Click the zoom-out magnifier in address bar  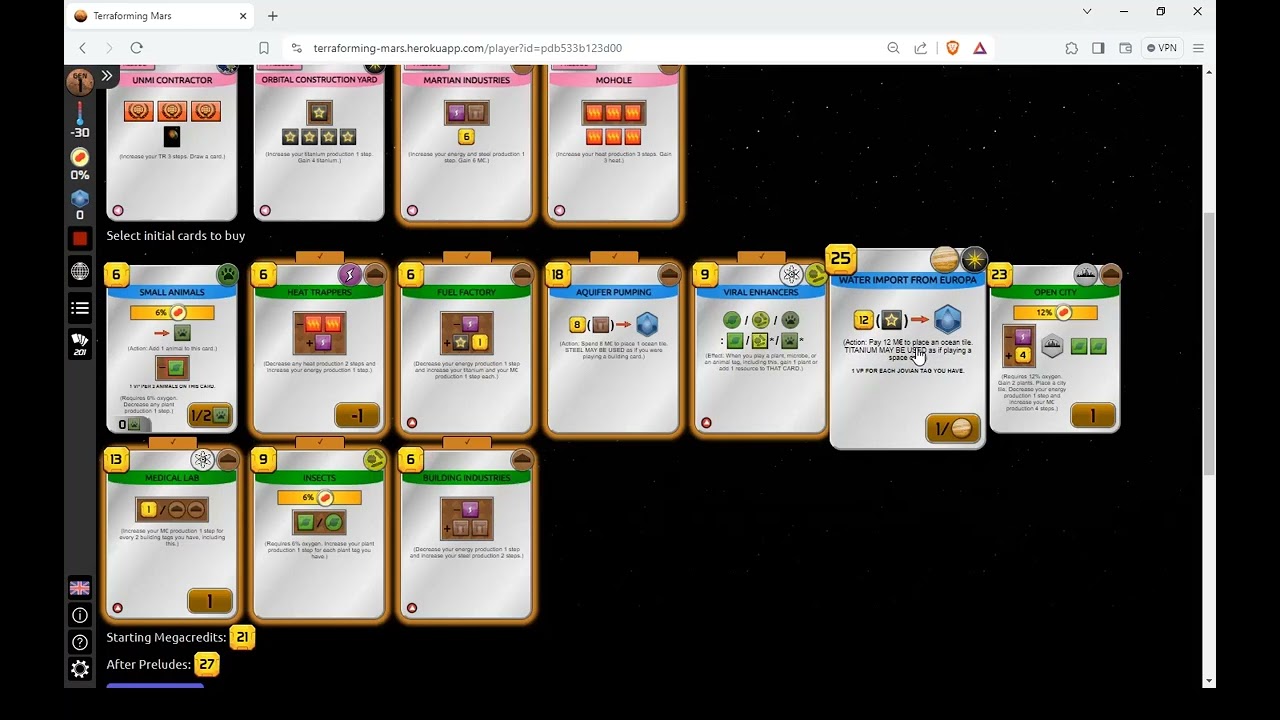click(x=893, y=48)
